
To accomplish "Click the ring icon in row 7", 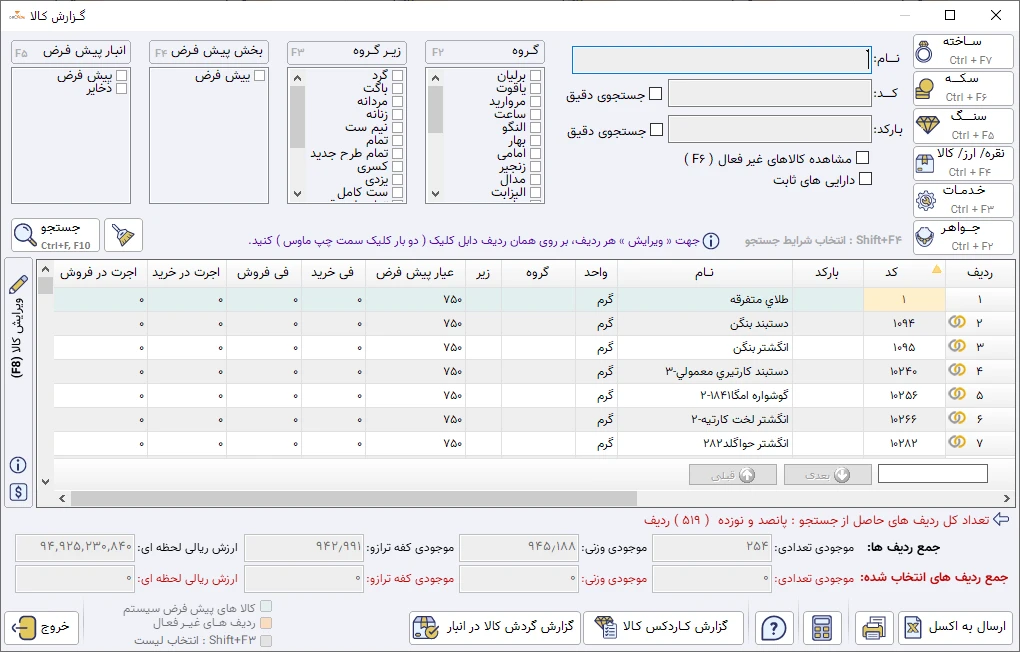I will (x=957, y=442).
